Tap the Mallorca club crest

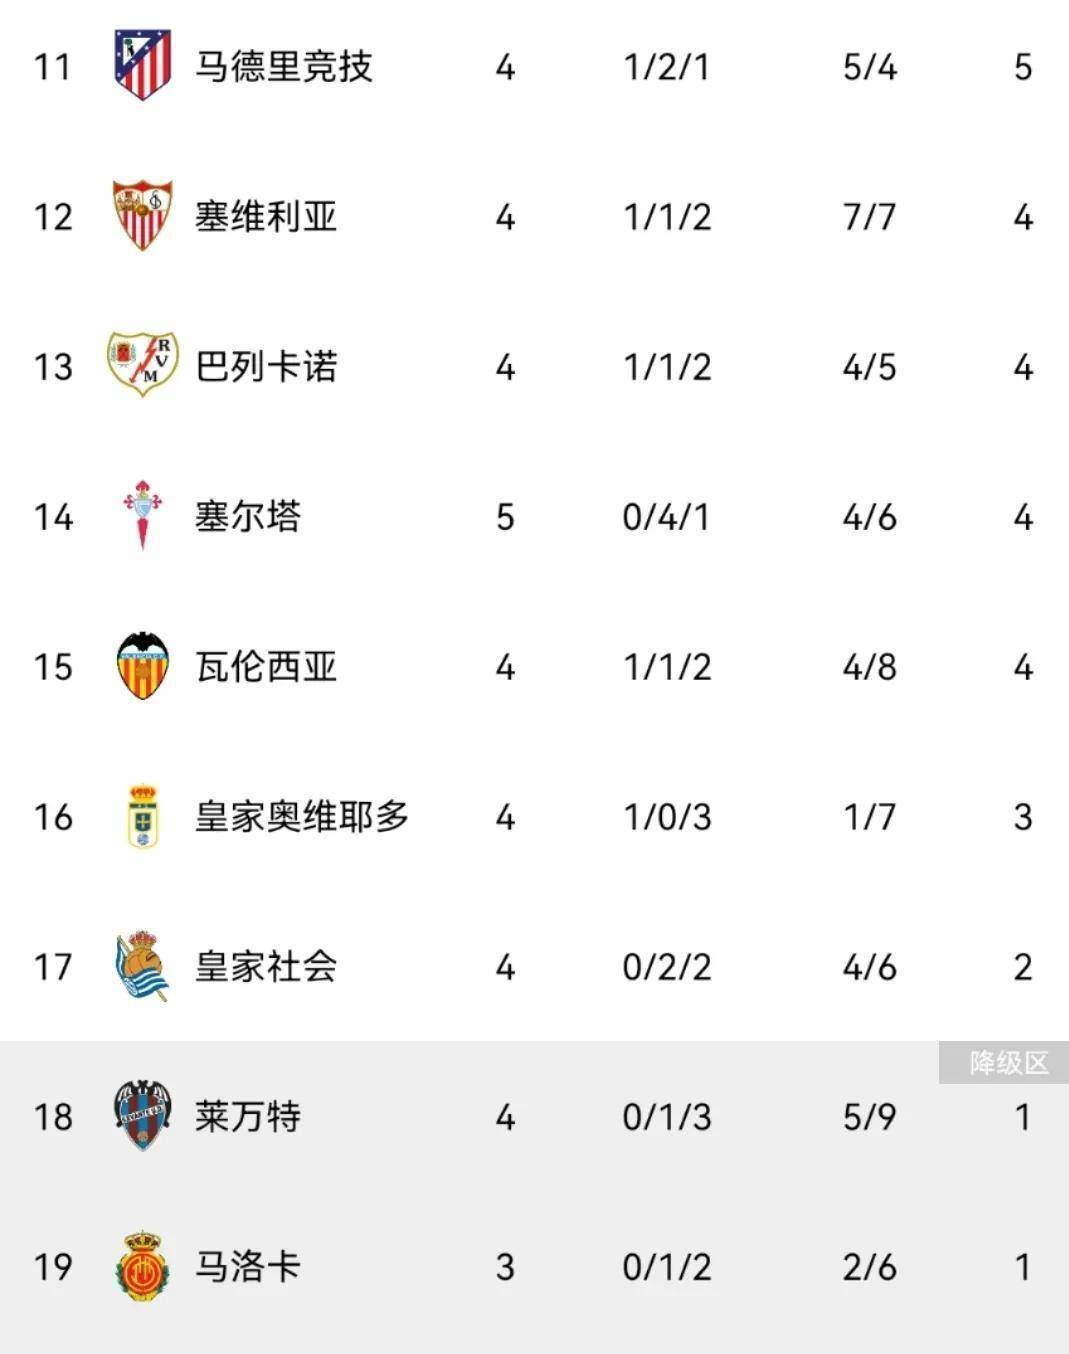pos(142,1266)
